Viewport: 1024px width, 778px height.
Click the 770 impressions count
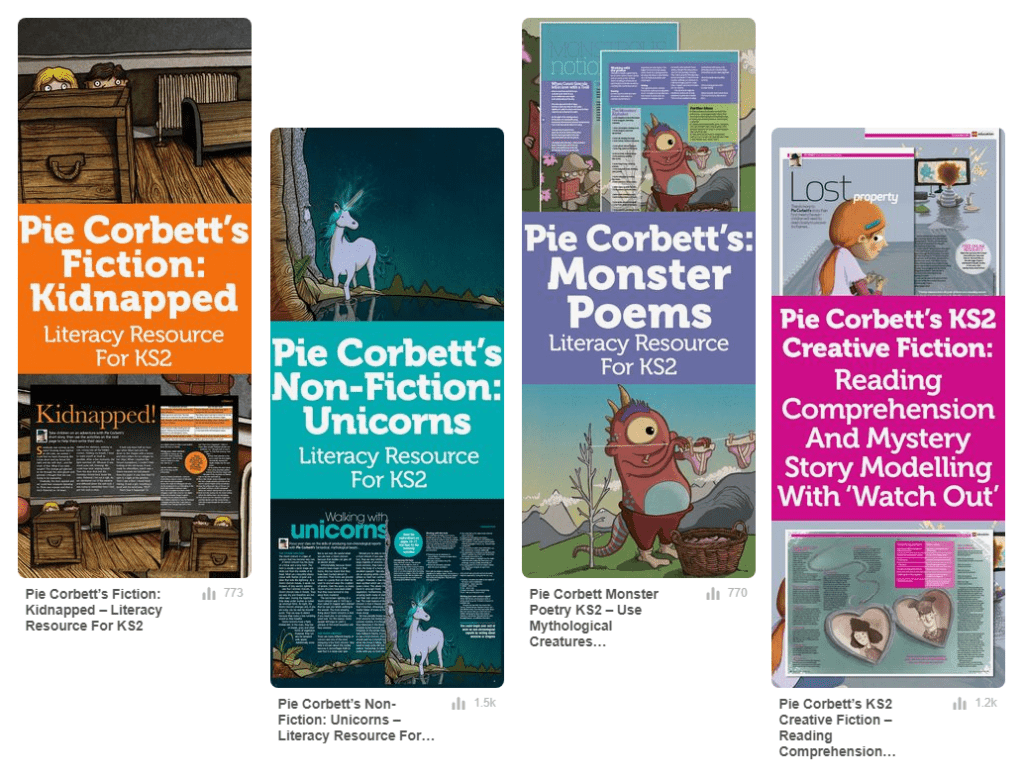click(737, 593)
